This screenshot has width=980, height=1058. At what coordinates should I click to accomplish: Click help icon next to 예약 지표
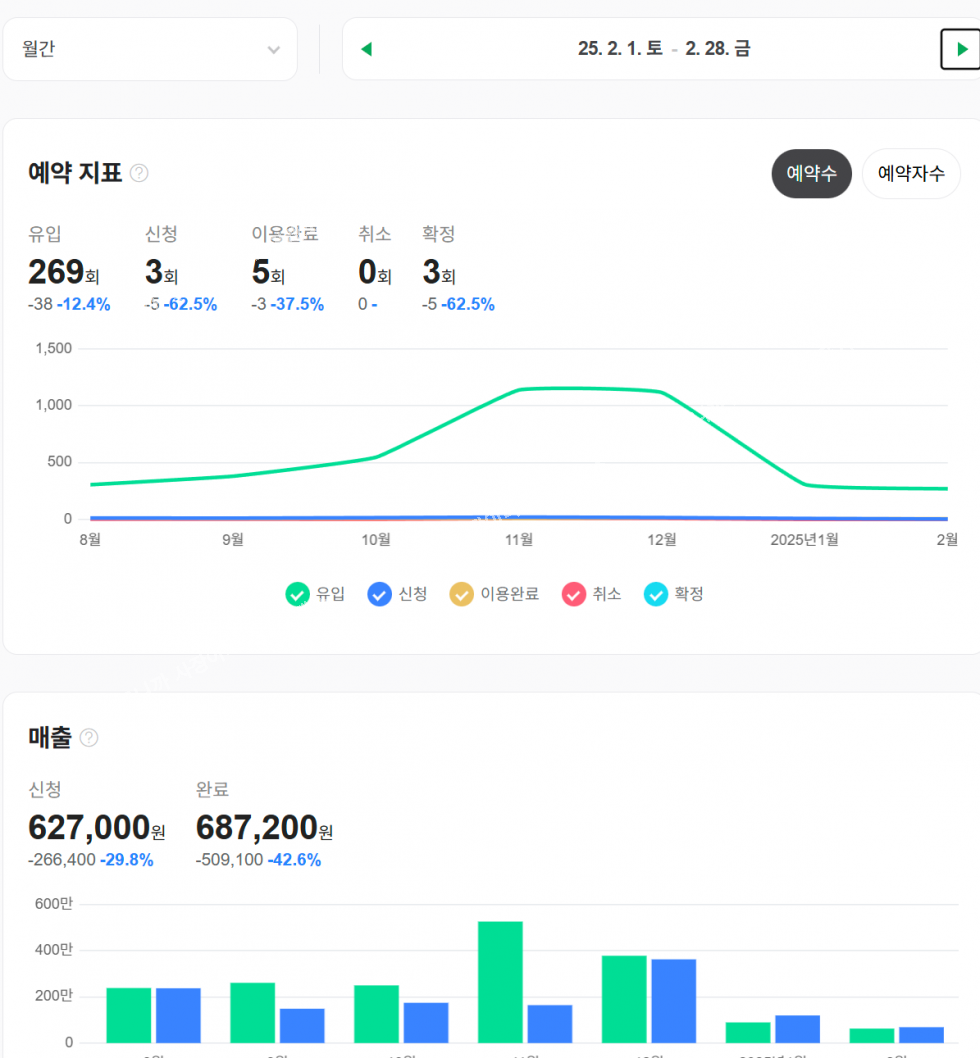[x=139, y=173]
